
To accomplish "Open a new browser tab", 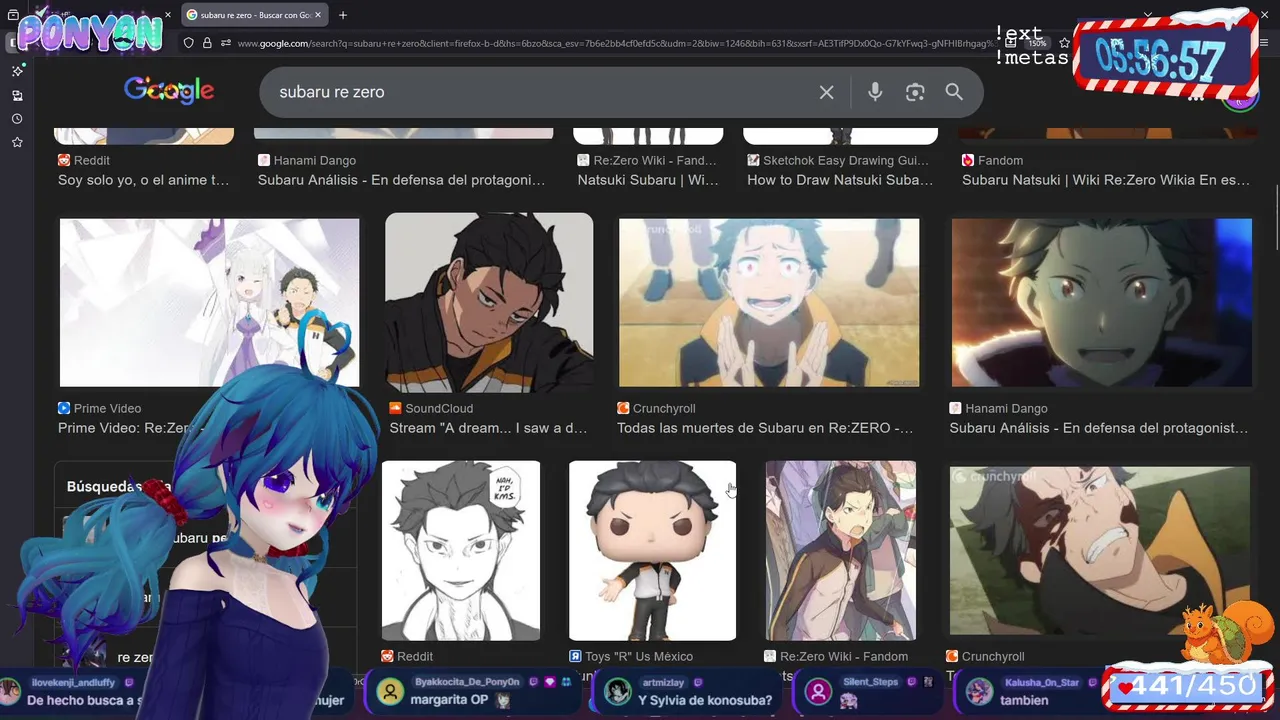I will point(343,15).
